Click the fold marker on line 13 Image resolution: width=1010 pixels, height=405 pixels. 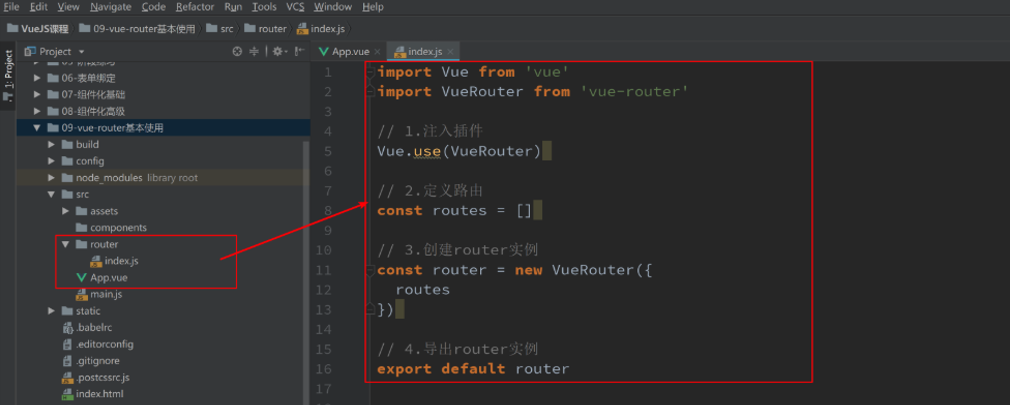(370, 309)
